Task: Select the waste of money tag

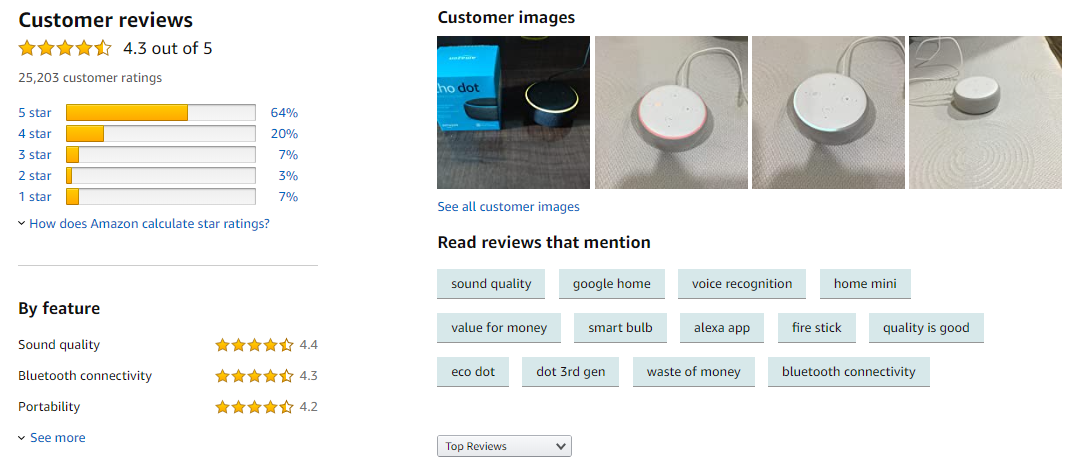Action: point(693,372)
